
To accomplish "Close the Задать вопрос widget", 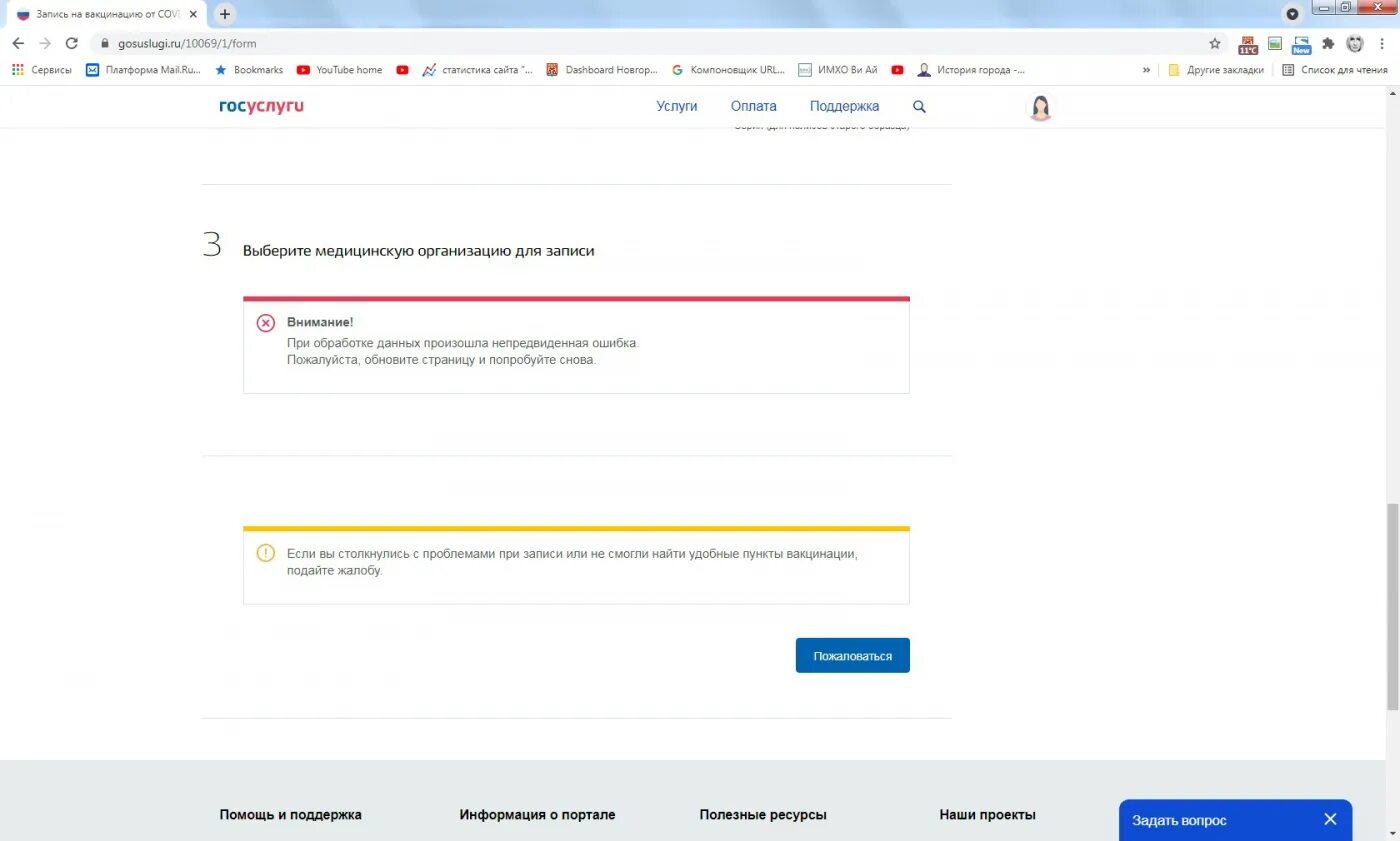I will pos(1330,819).
